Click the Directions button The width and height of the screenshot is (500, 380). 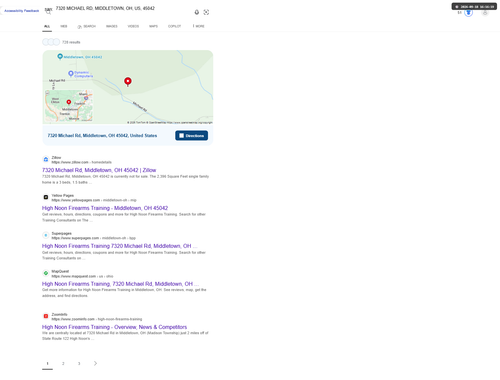(192, 136)
